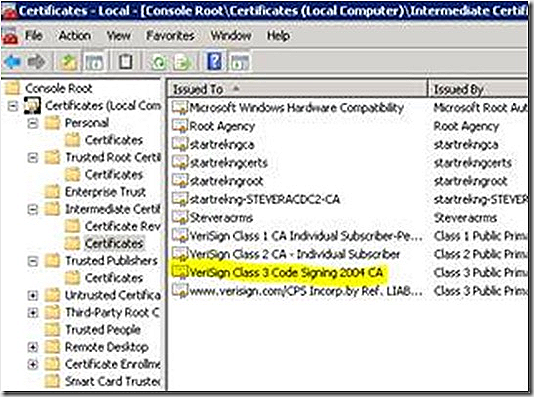Select VeriSign Class 1 CA Individual Subscriber row
Image resolution: width=534 pixels, height=397 pixels.
306,236
